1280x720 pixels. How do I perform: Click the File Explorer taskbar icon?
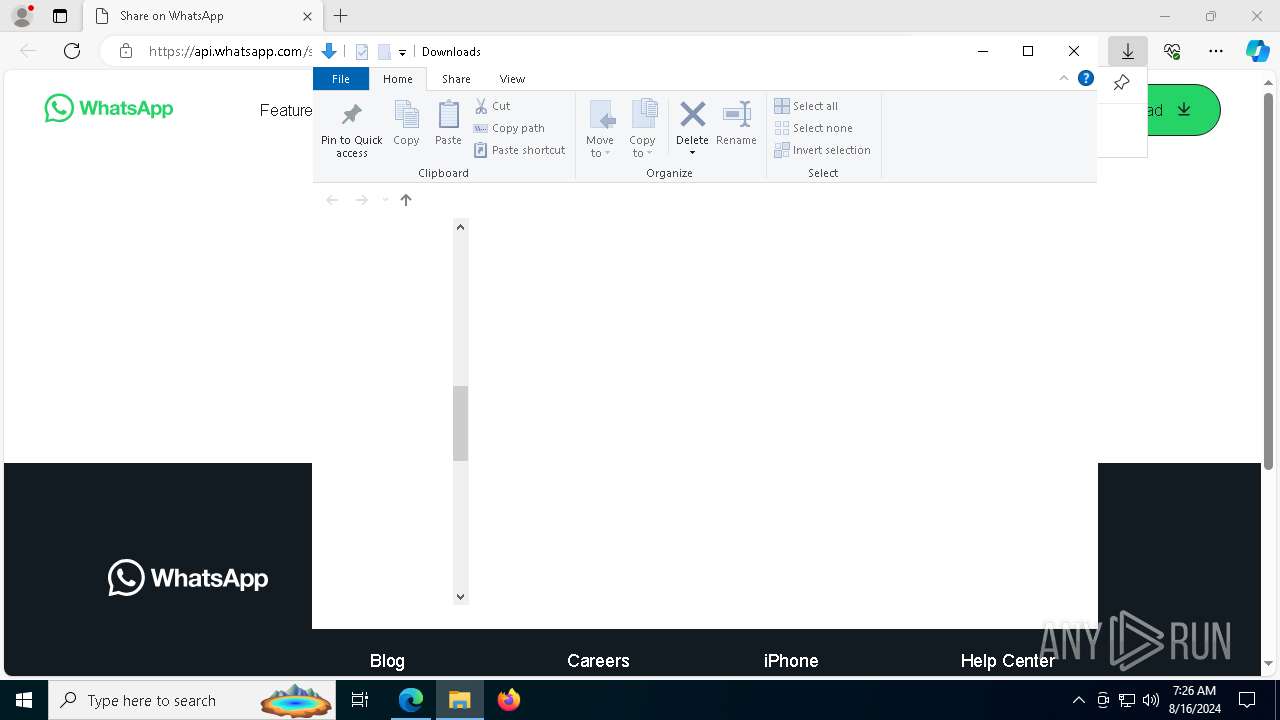(x=460, y=700)
